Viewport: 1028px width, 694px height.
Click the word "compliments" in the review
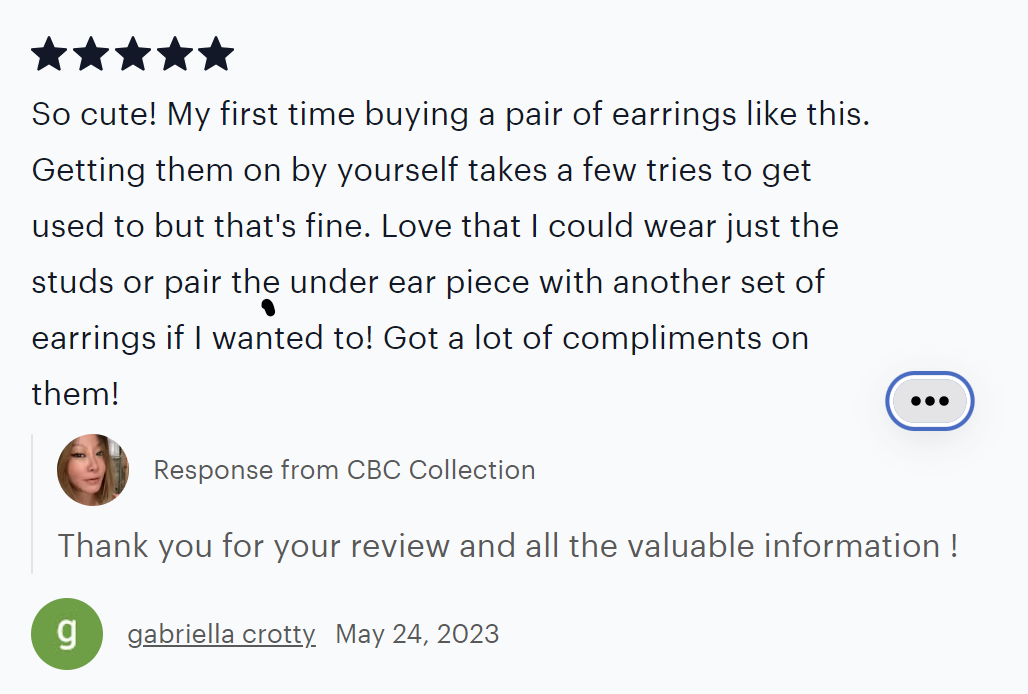(662, 339)
